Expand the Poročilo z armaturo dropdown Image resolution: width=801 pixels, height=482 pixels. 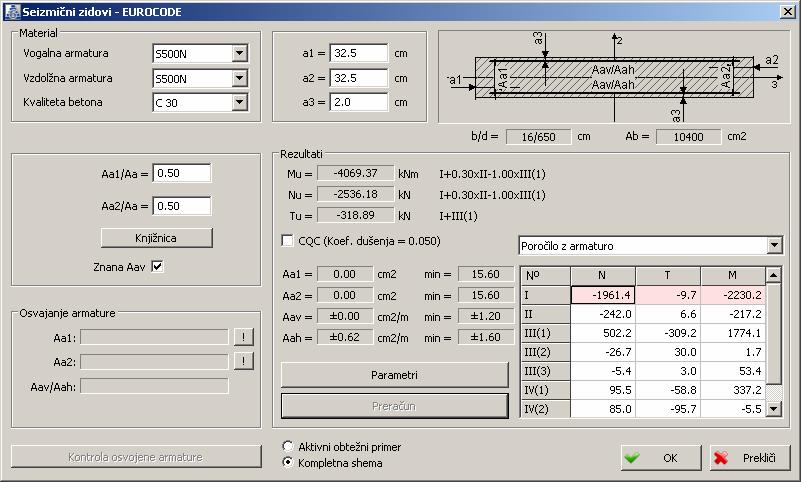point(774,246)
